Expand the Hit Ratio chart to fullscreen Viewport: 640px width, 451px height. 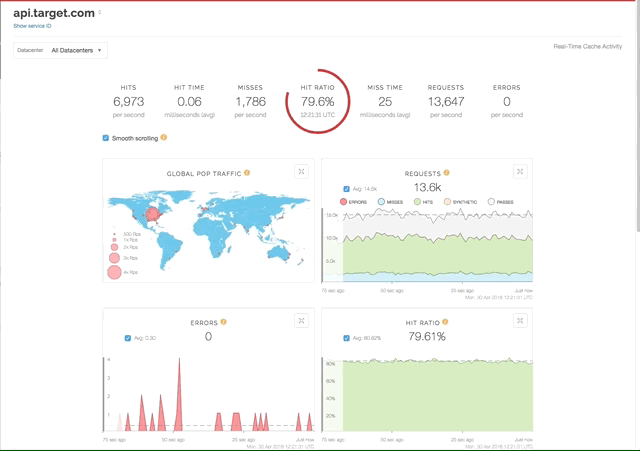point(520,321)
